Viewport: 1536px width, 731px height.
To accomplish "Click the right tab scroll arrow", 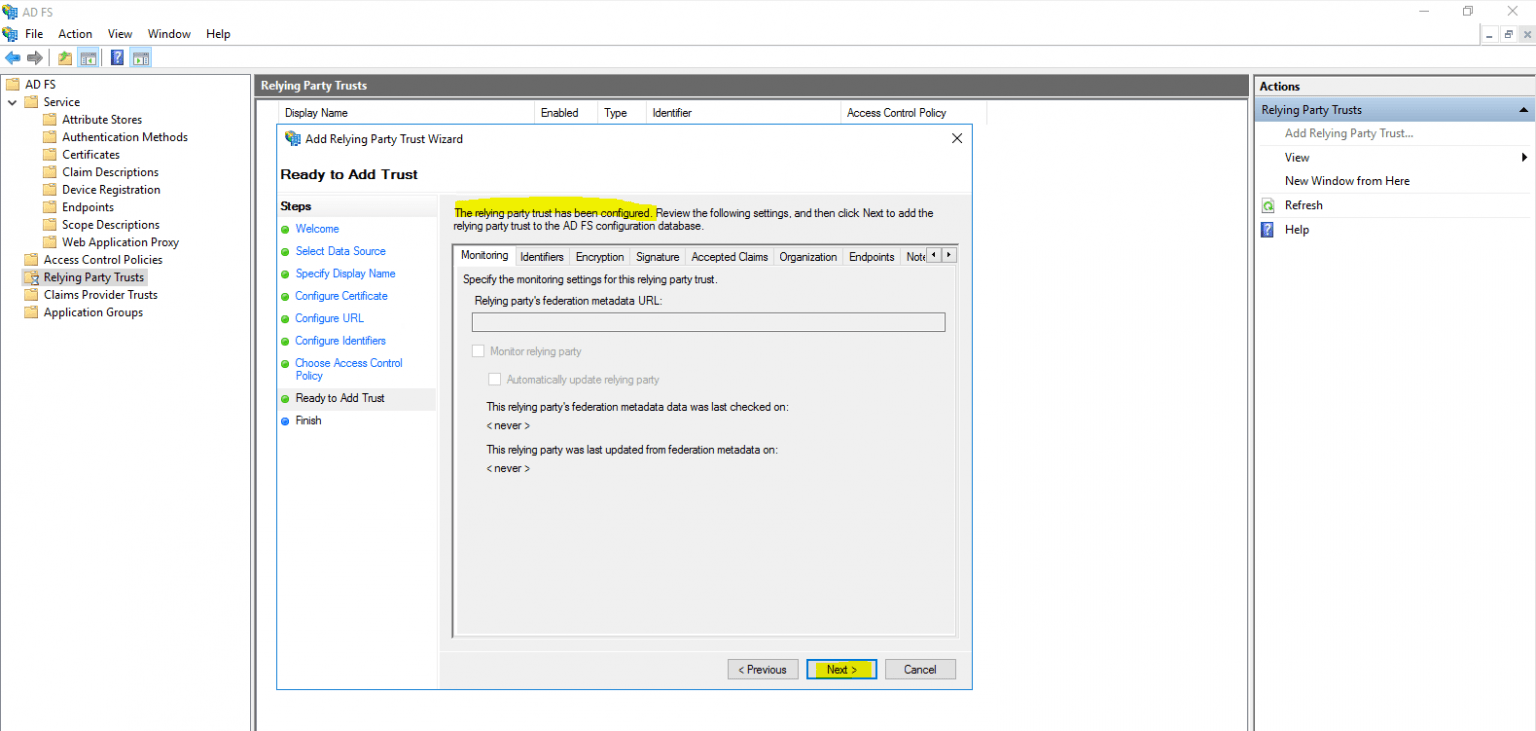I will (948, 255).
